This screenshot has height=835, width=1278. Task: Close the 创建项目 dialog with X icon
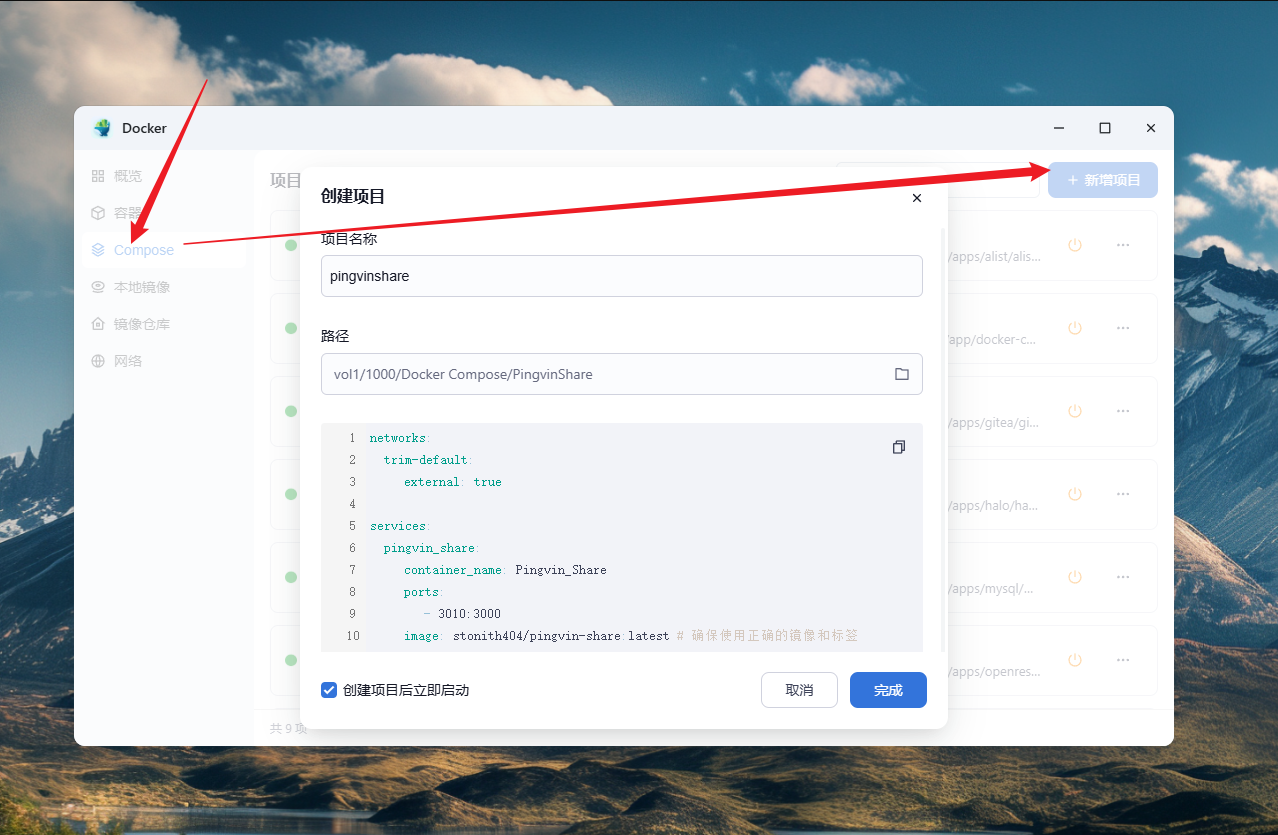(916, 198)
